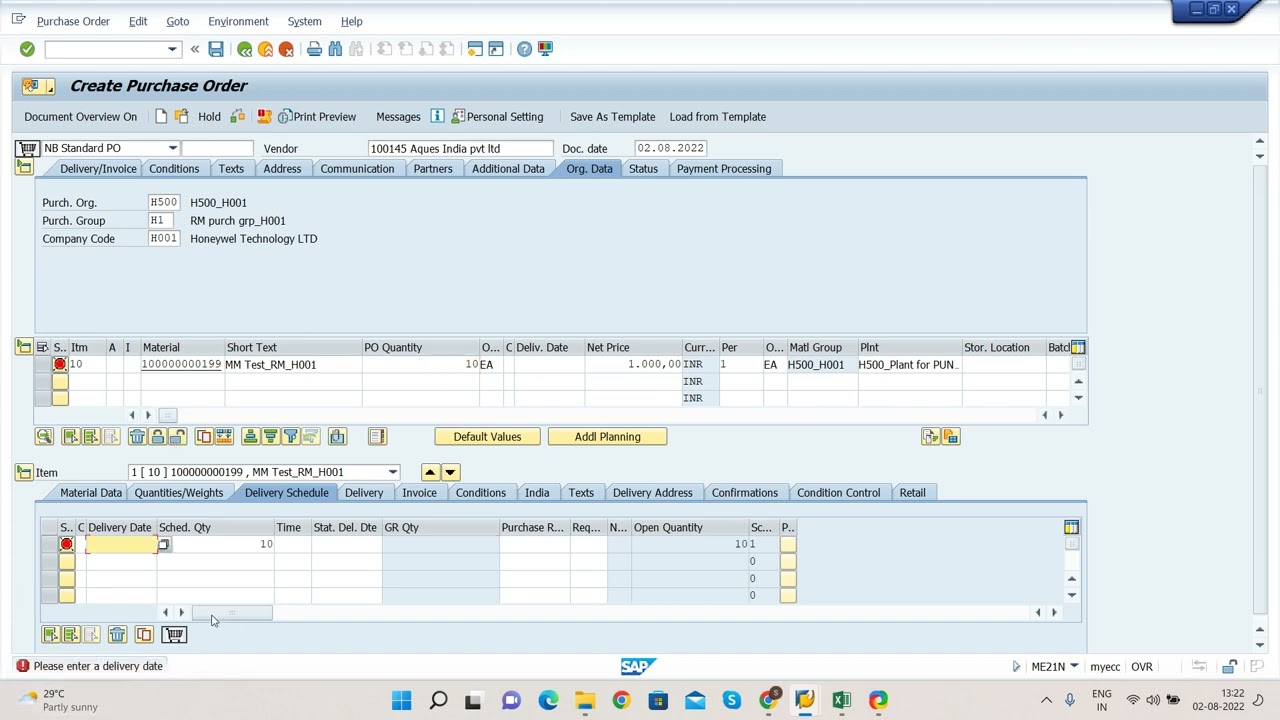Open the ME21N status bar dropdown
The height and width of the screenshot is (720, 1280).
pyautogui.click(x=1074, y=667)
